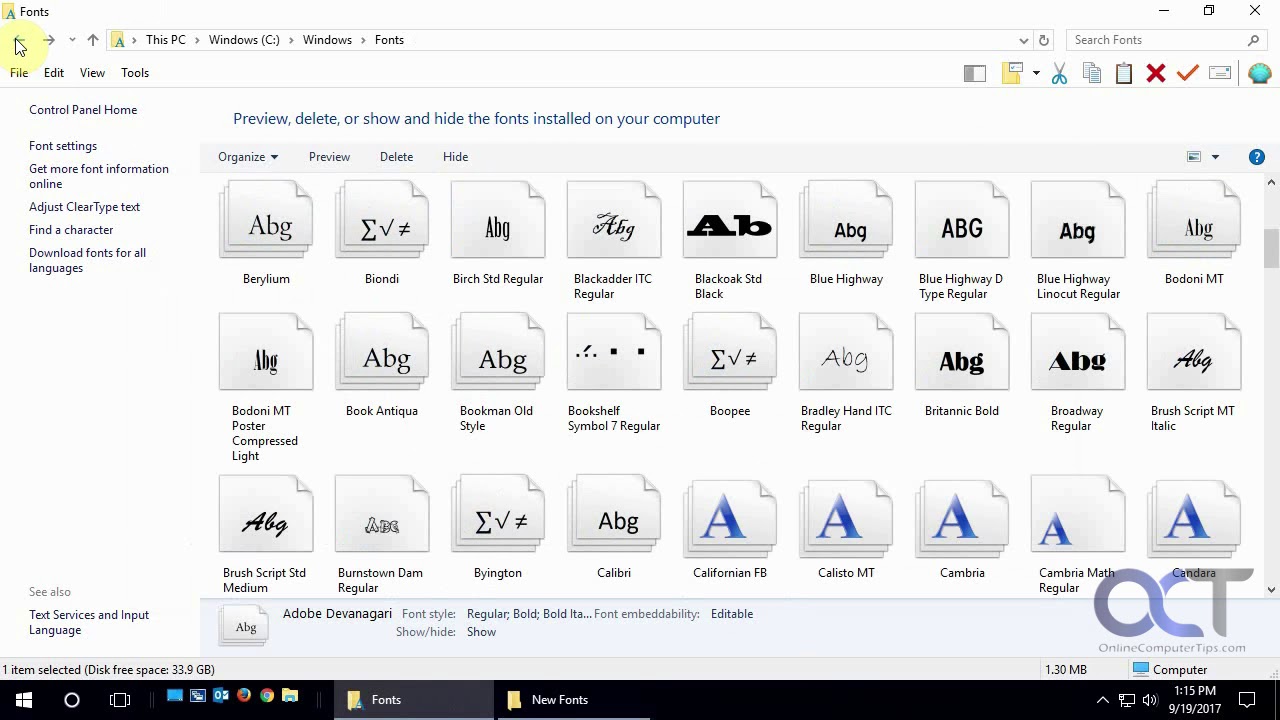This screenshot has height=720, width=1280.
Task: Click Download fonts for all languages
Action: [x=88, y=260]
